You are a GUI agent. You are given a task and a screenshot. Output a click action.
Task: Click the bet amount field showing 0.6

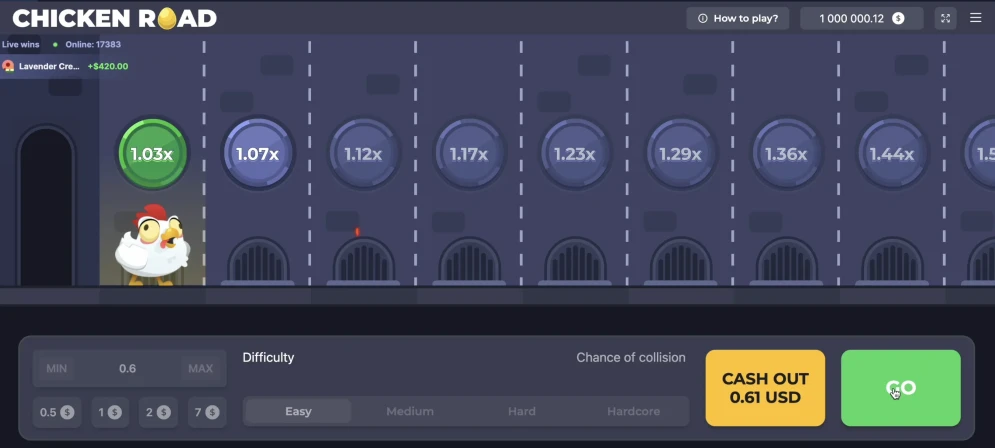128,368
